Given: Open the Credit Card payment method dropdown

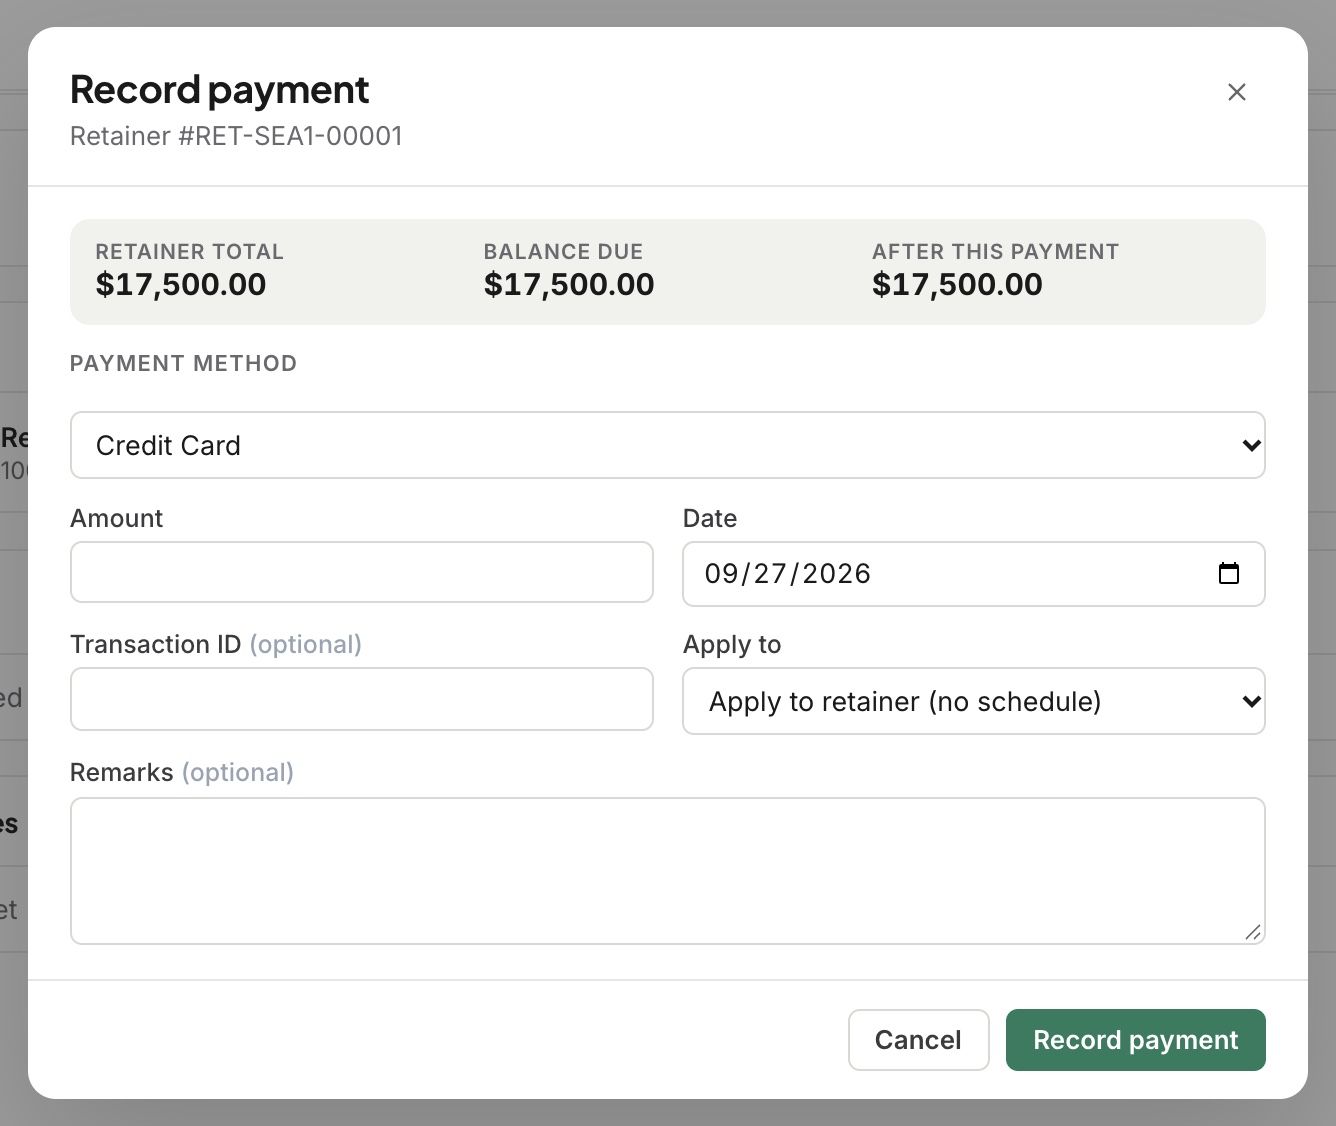Looking at the screenshot, I should 668,445.
